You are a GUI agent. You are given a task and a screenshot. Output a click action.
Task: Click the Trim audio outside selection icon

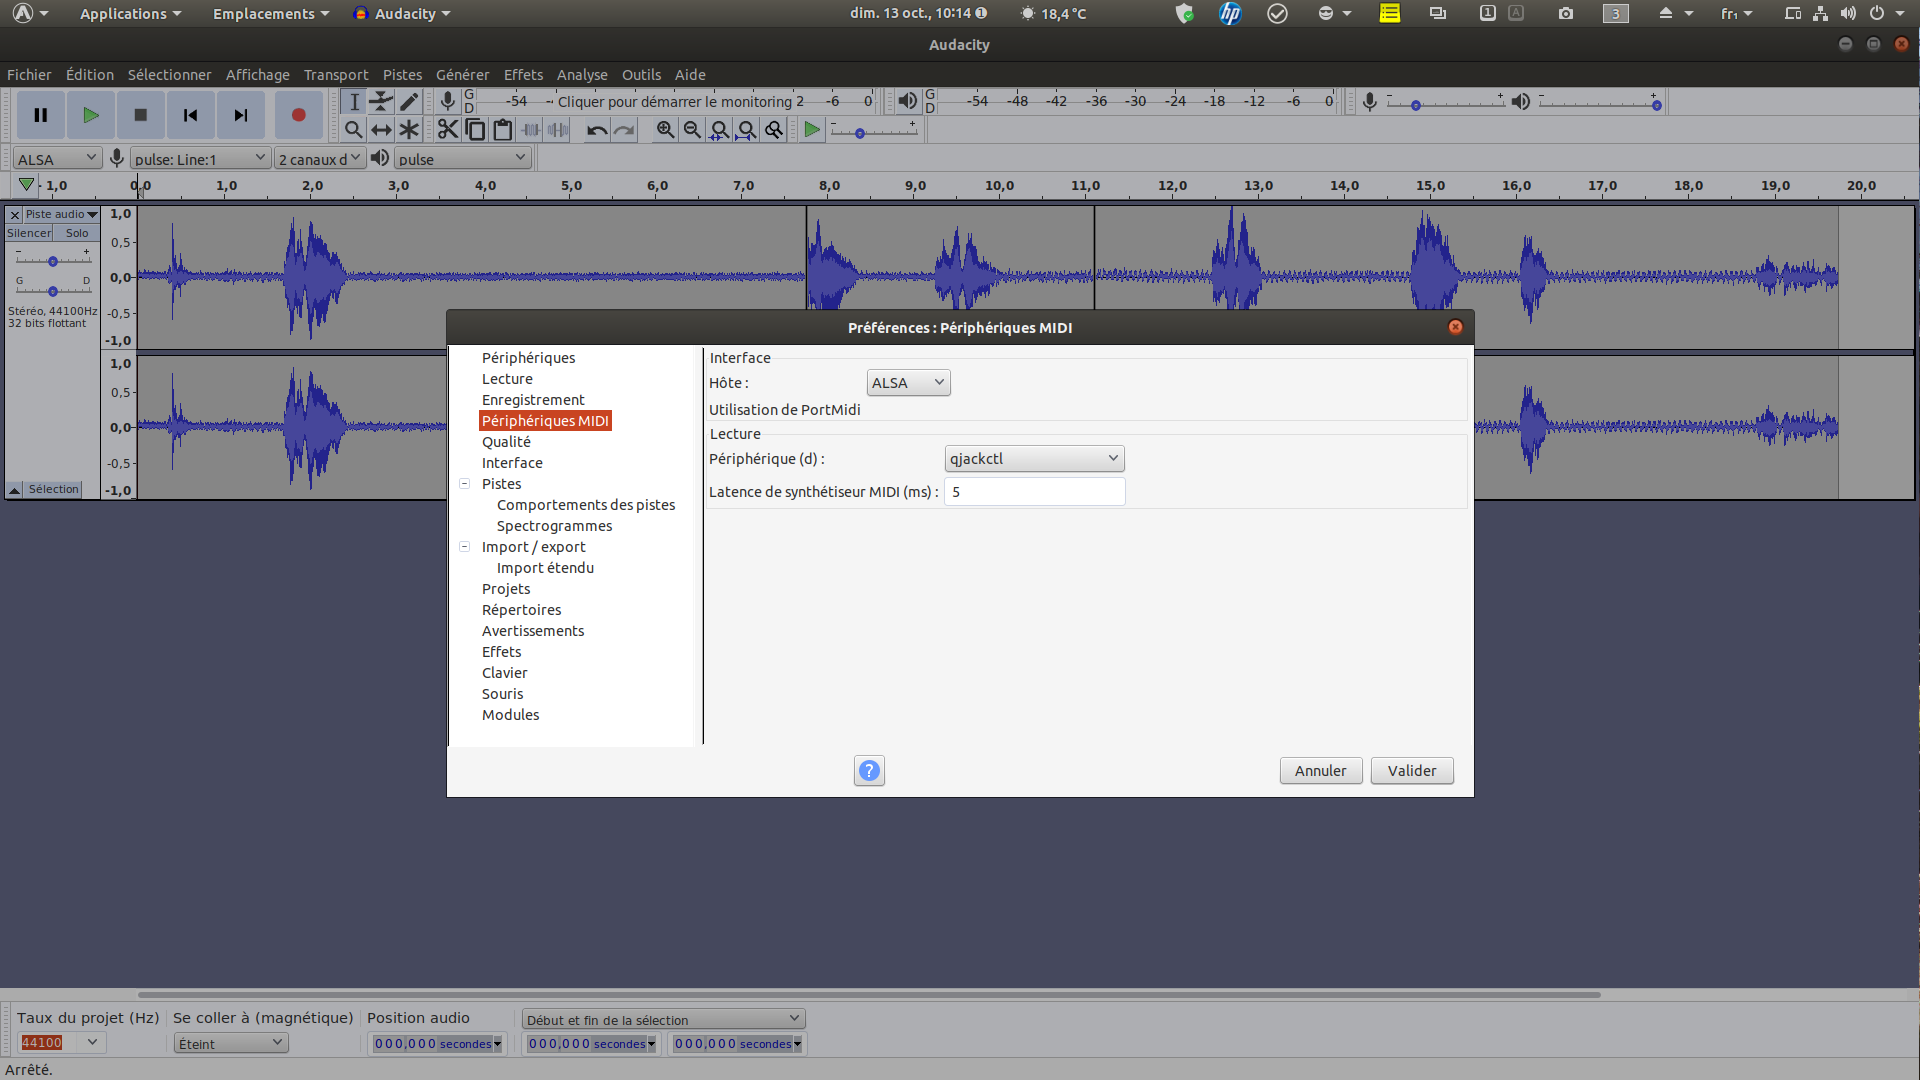click(x=531, y=130)
